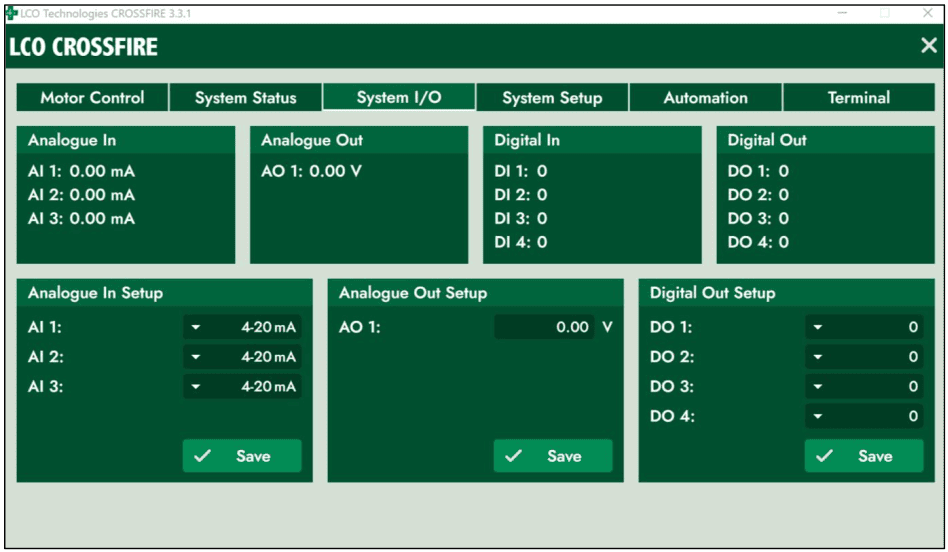Click the DO 2: 0 status in Digital Out
The image size is (948, 552).
(758, 195)
